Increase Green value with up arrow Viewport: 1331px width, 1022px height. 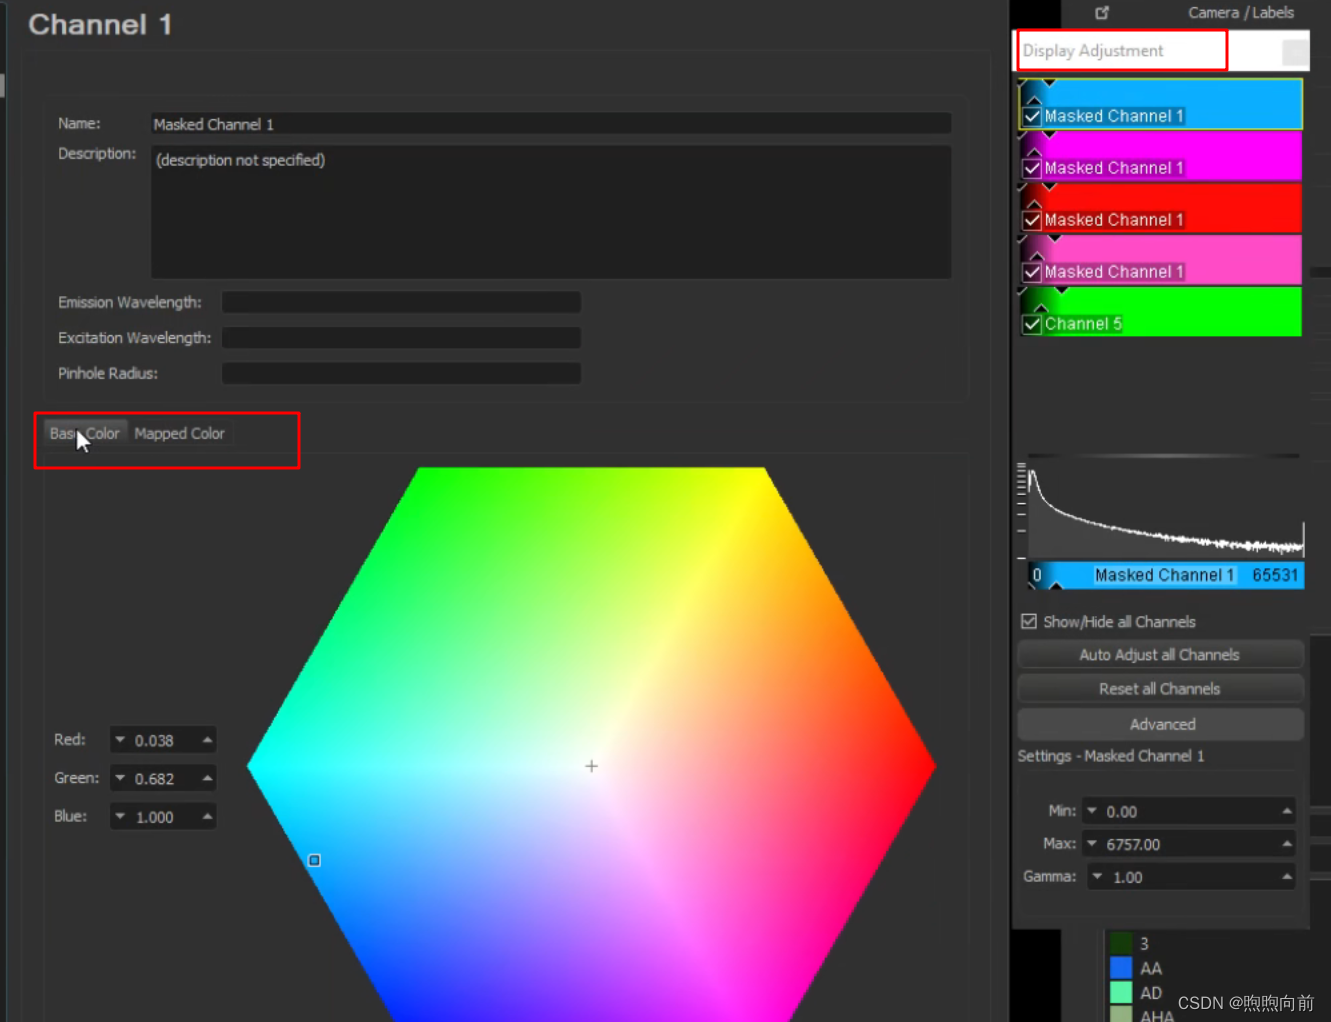pyautogui.click(x=207, y=778)
